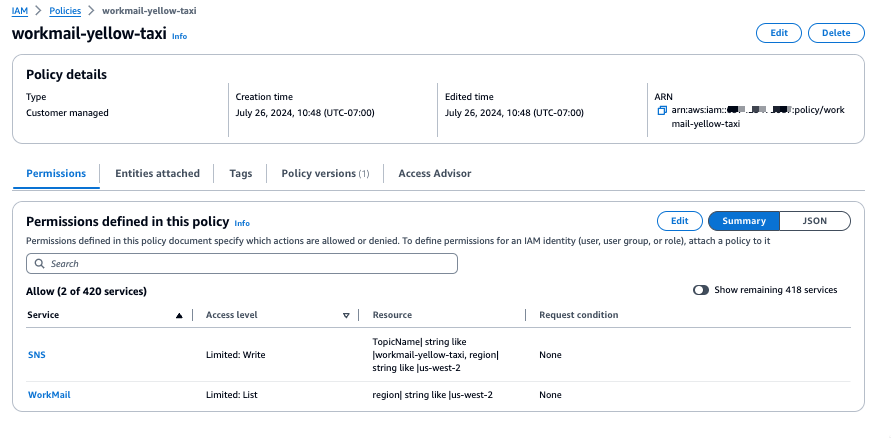Toggle Show remaining 418 services
Image resolution: width=891 pixels, height=438 pixels.
click(700, 290)
